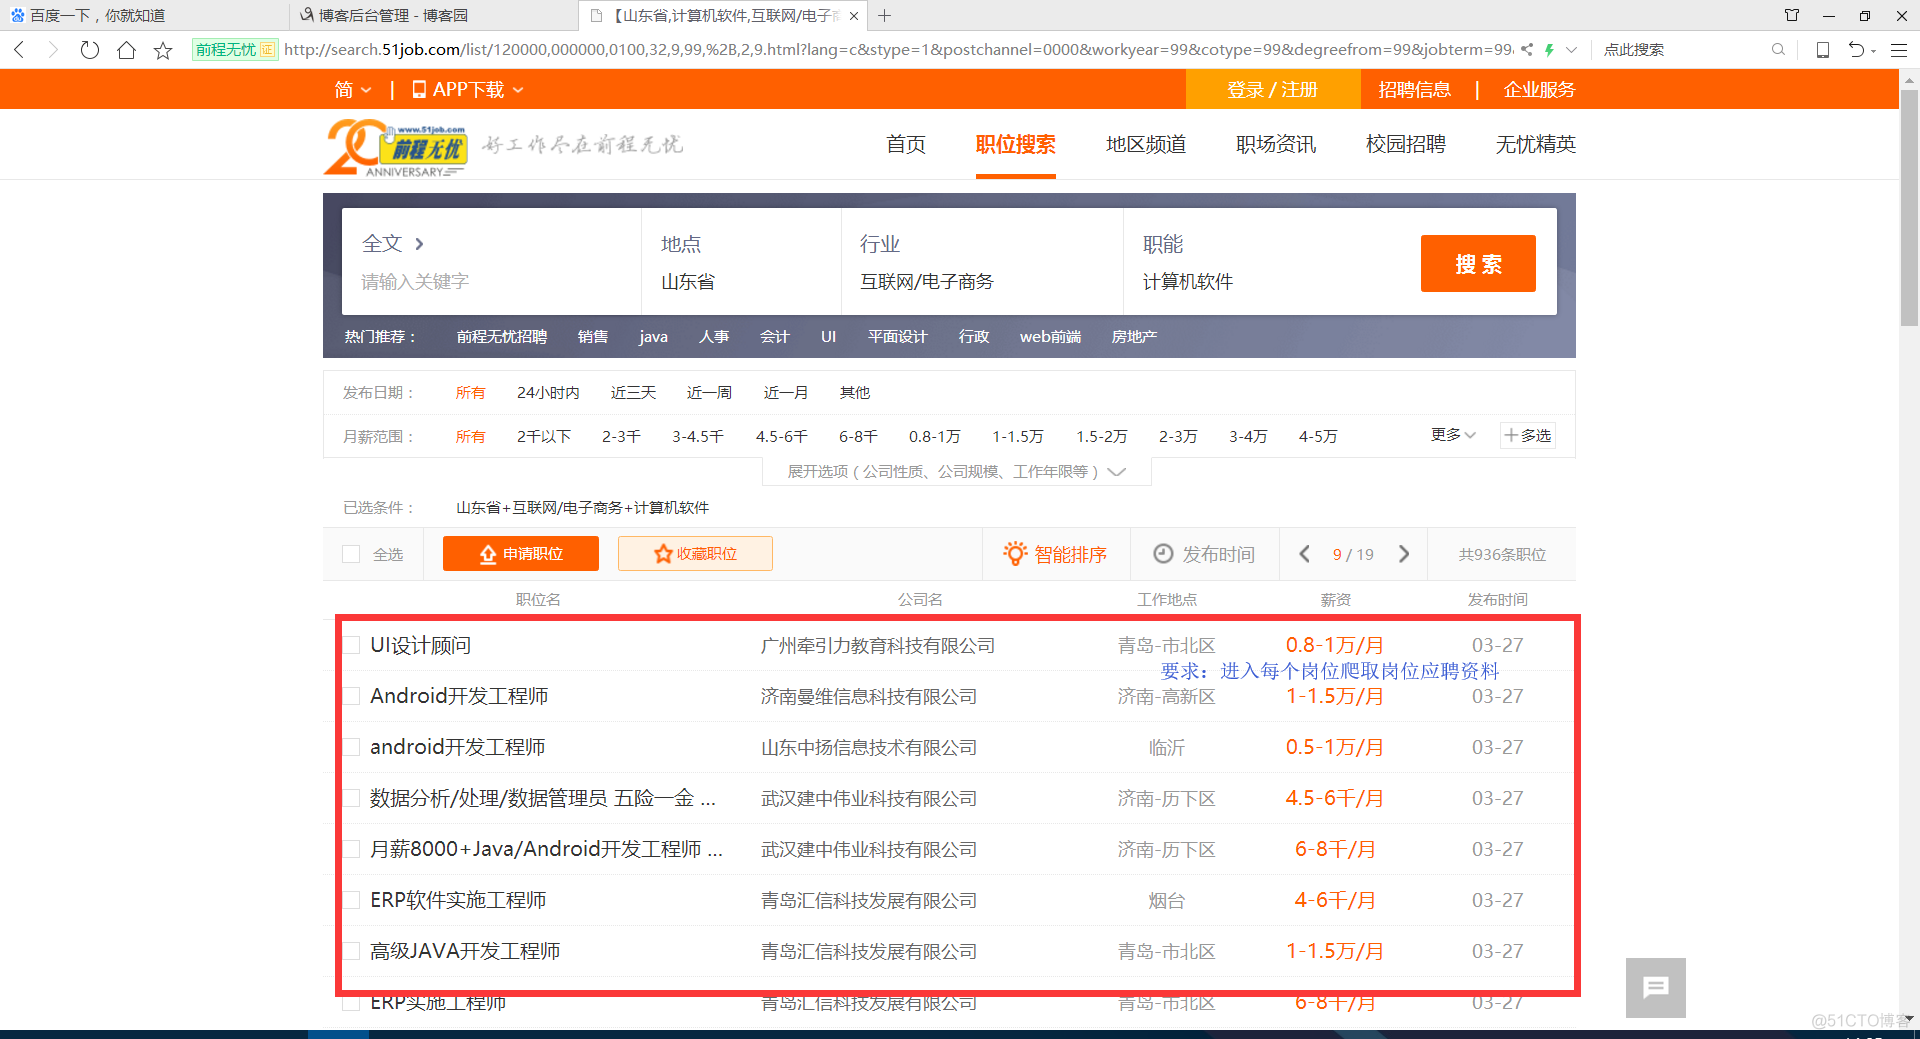
Task: Click the browser forward arrow
Action: coord(53,49)
